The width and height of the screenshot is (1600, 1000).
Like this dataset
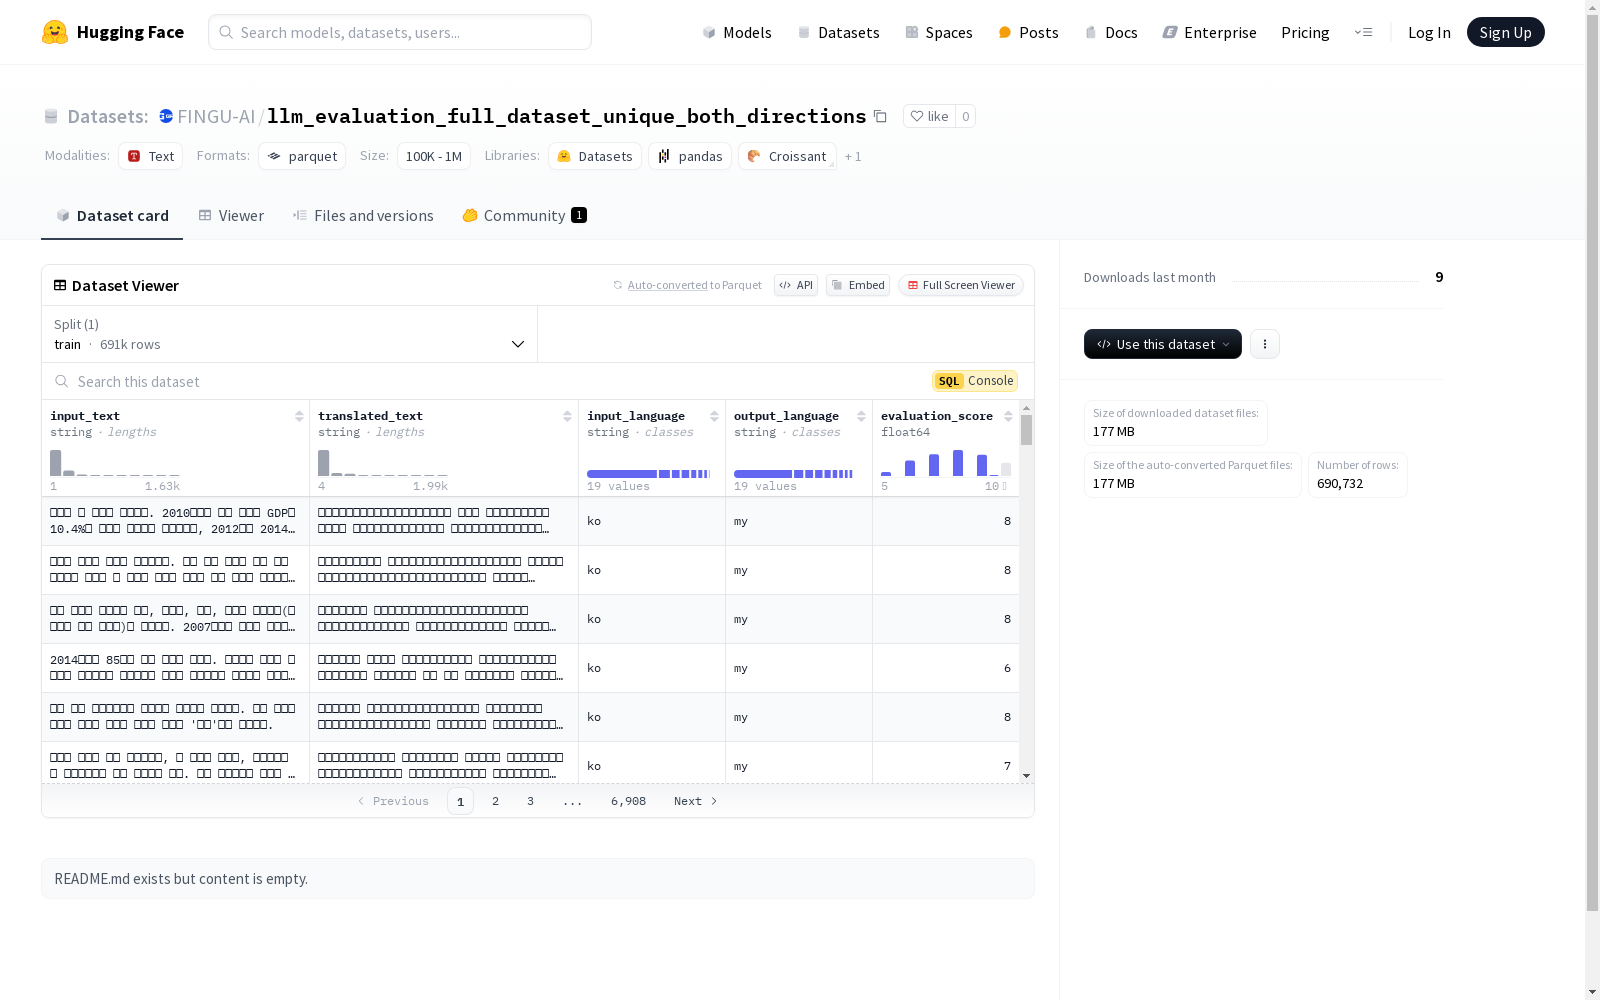tap(929, 116)
